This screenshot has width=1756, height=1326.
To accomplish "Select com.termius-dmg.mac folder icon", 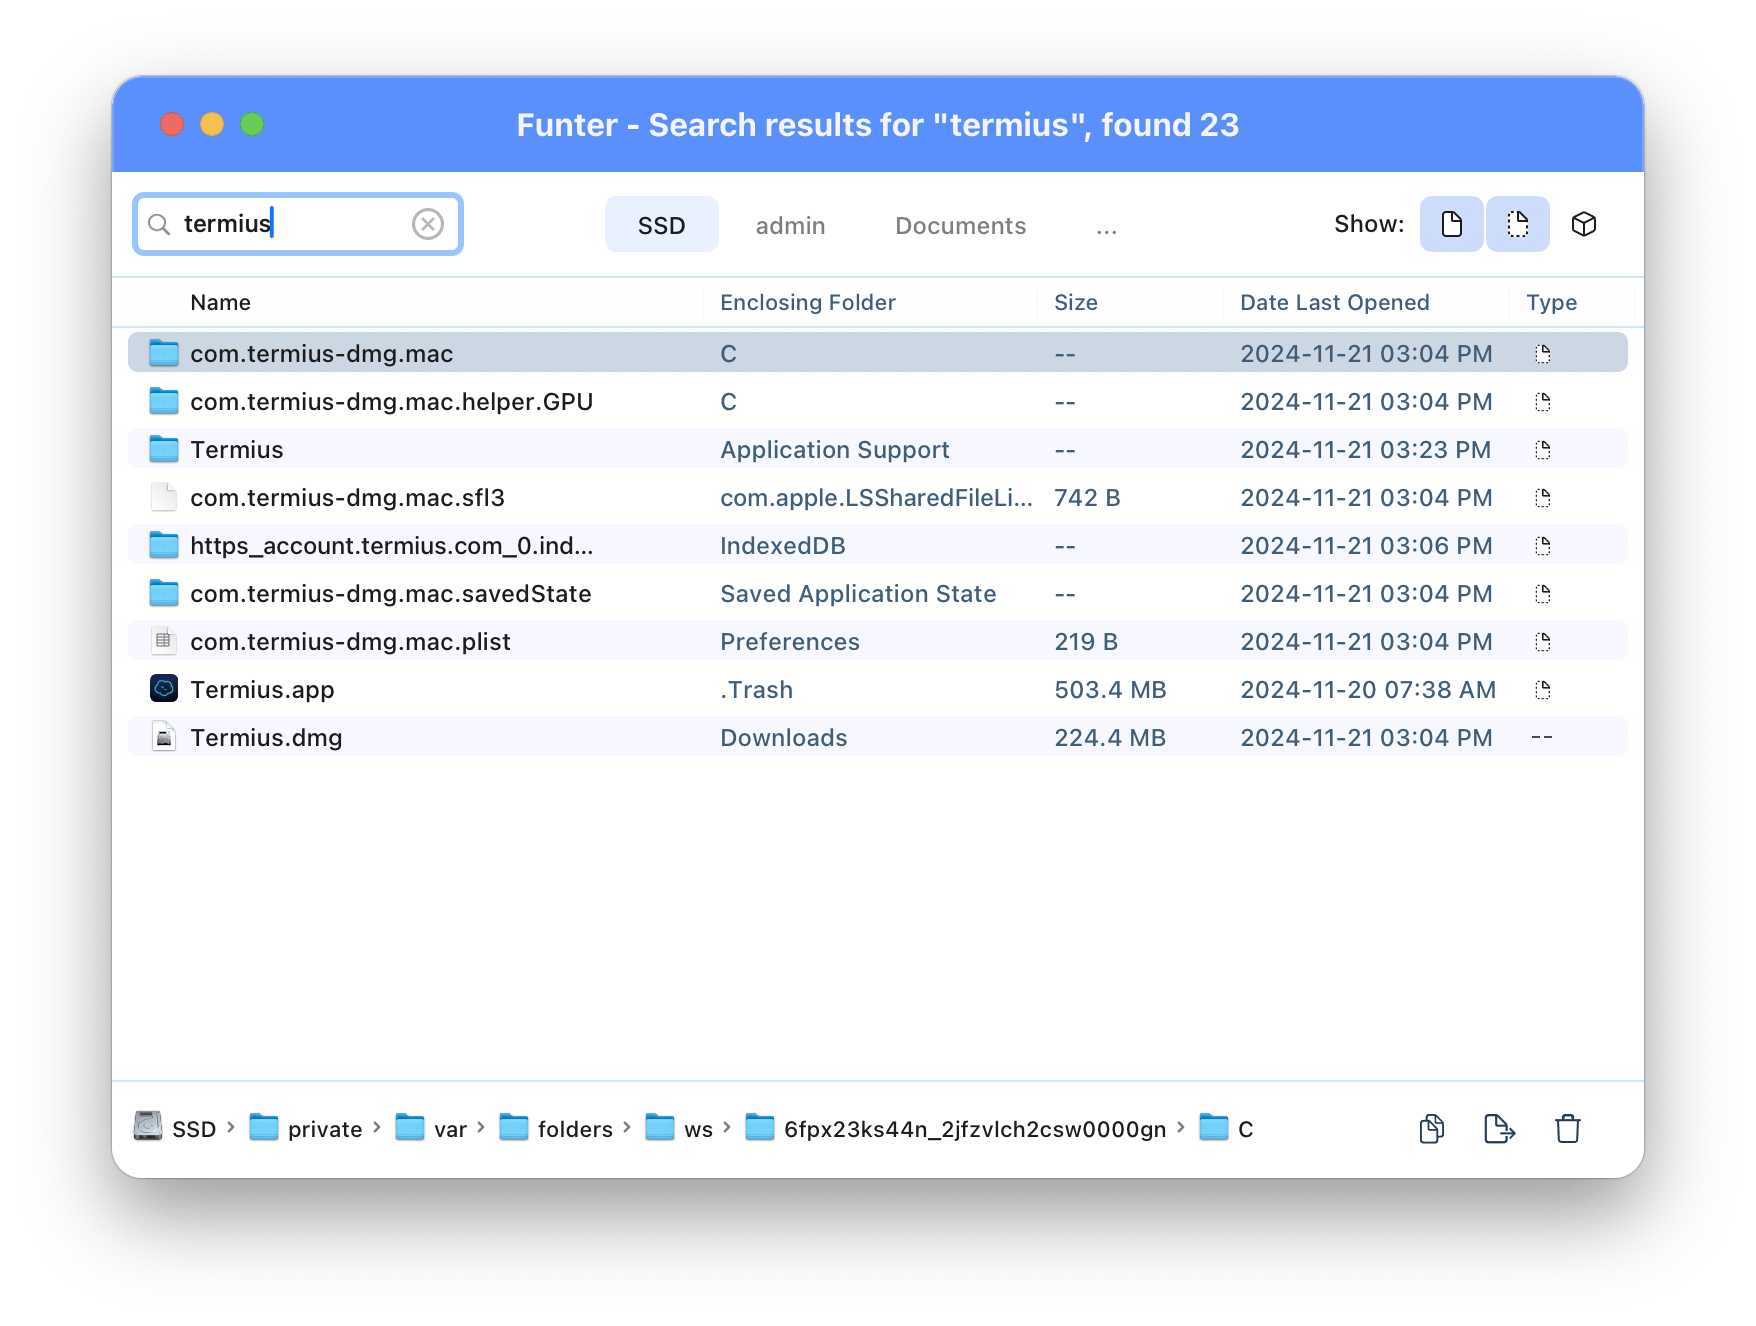I will tap(164, 353).
